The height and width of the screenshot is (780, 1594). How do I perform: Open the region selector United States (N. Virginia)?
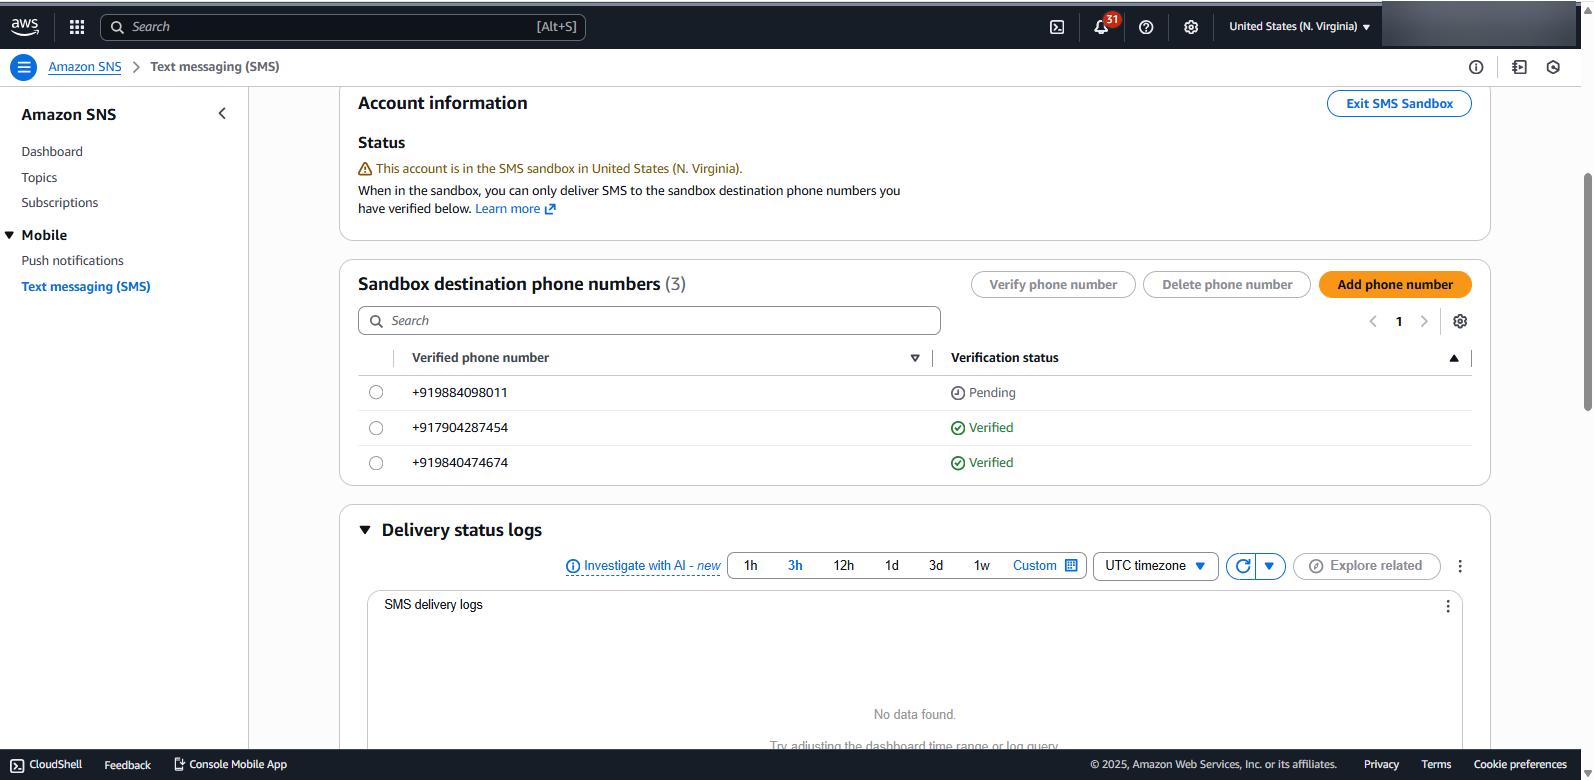pos(1299,27)
